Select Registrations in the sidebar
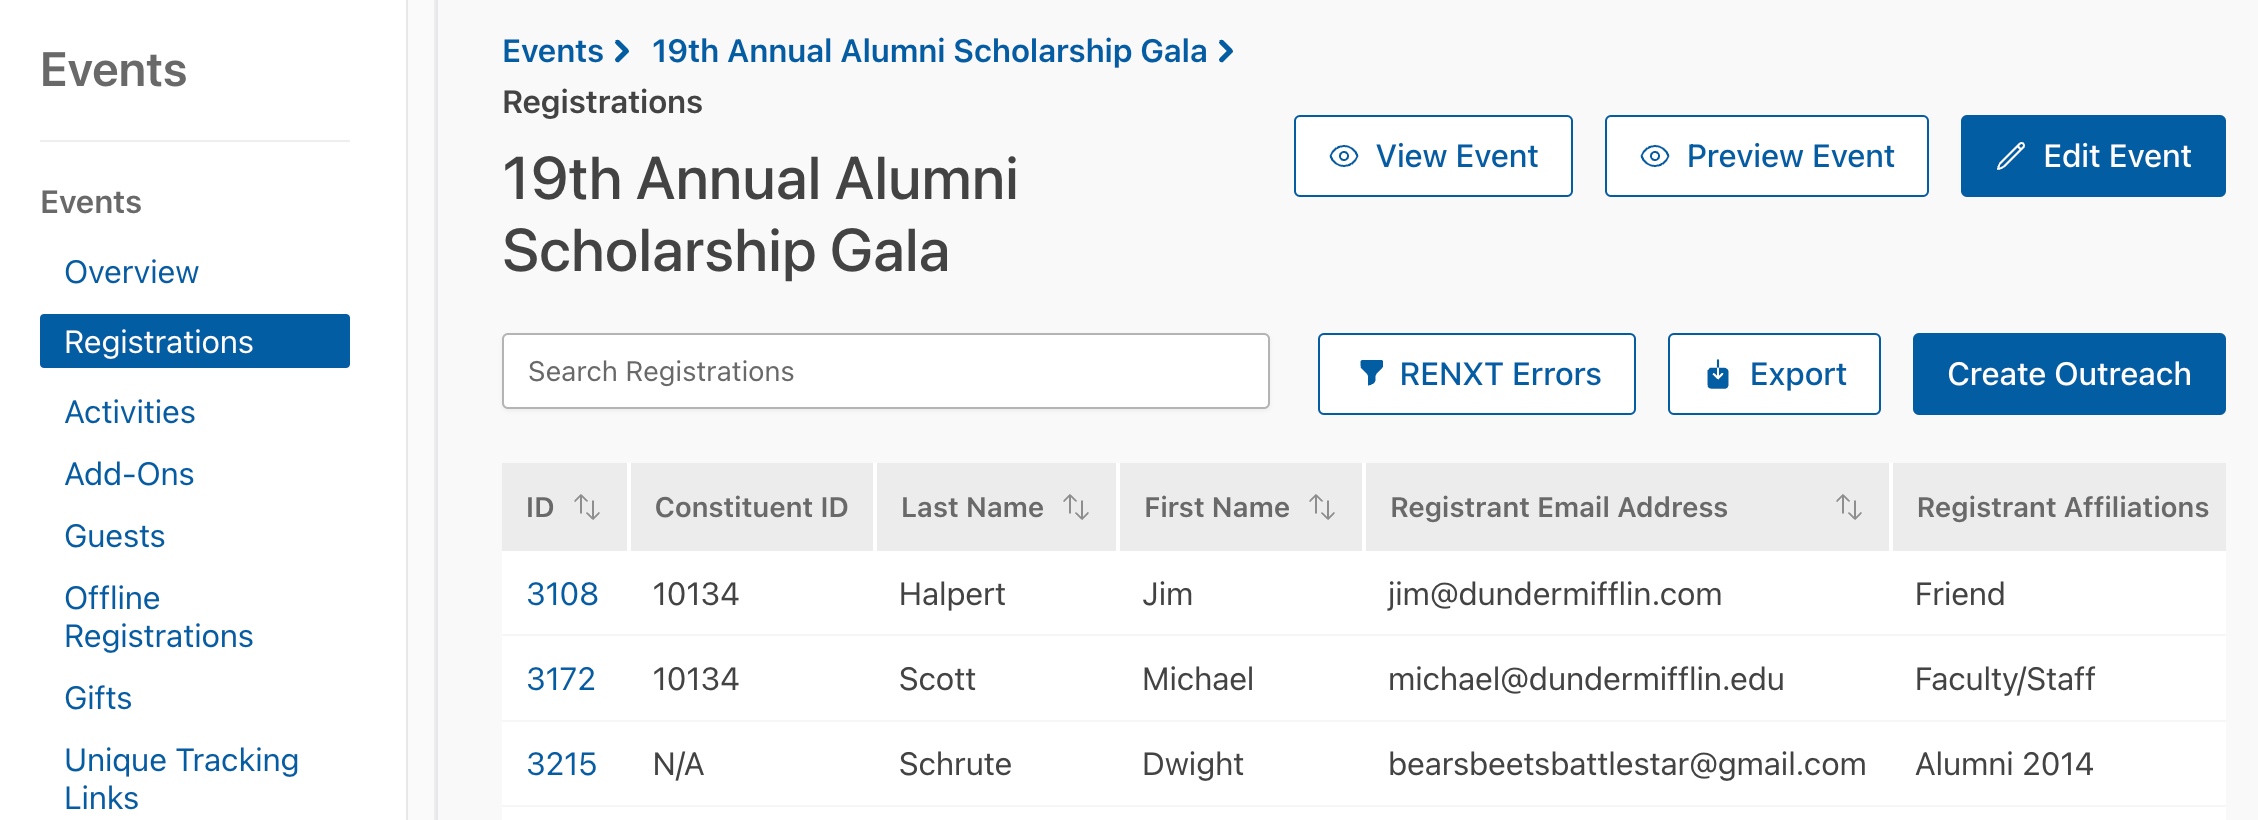The height and width of the screenshot is (820, 2258). (x=195, y=341)
